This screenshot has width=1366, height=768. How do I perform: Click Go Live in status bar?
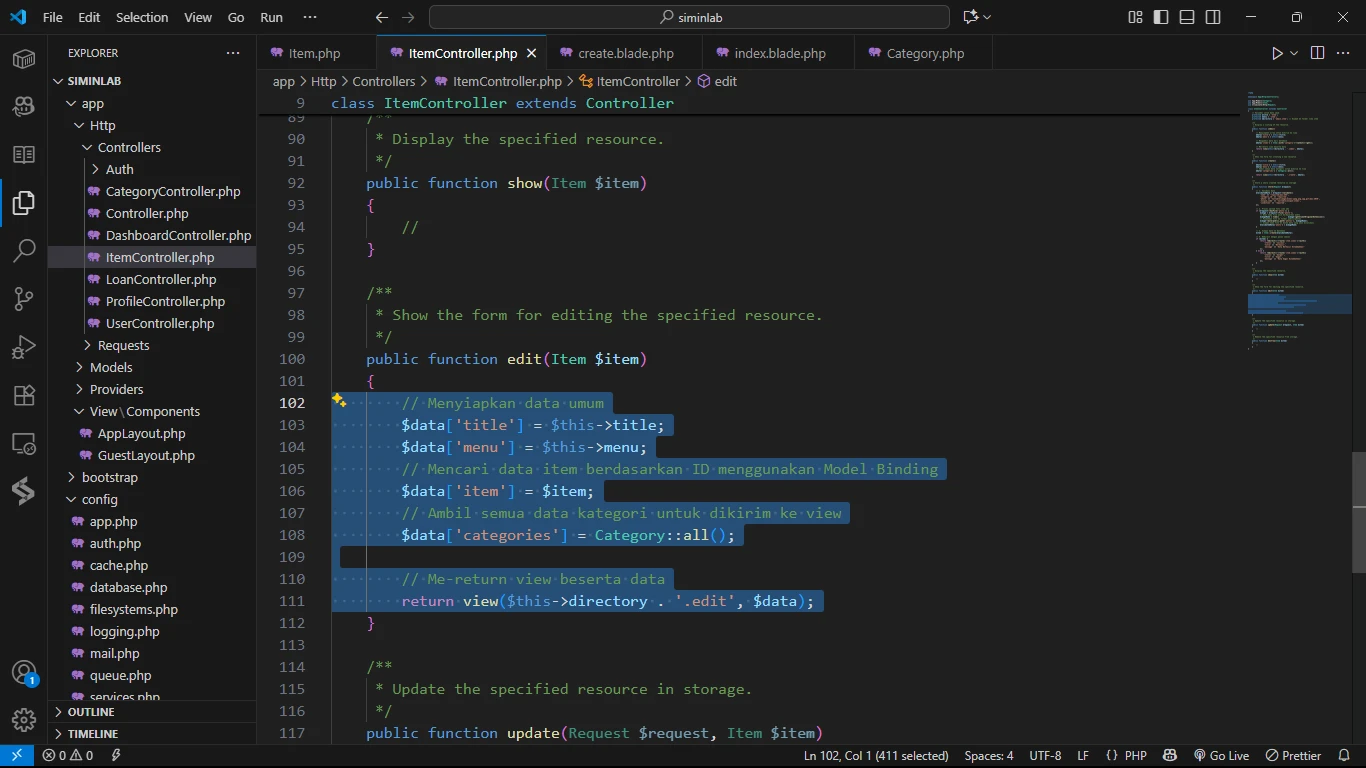click(1221, 756)
